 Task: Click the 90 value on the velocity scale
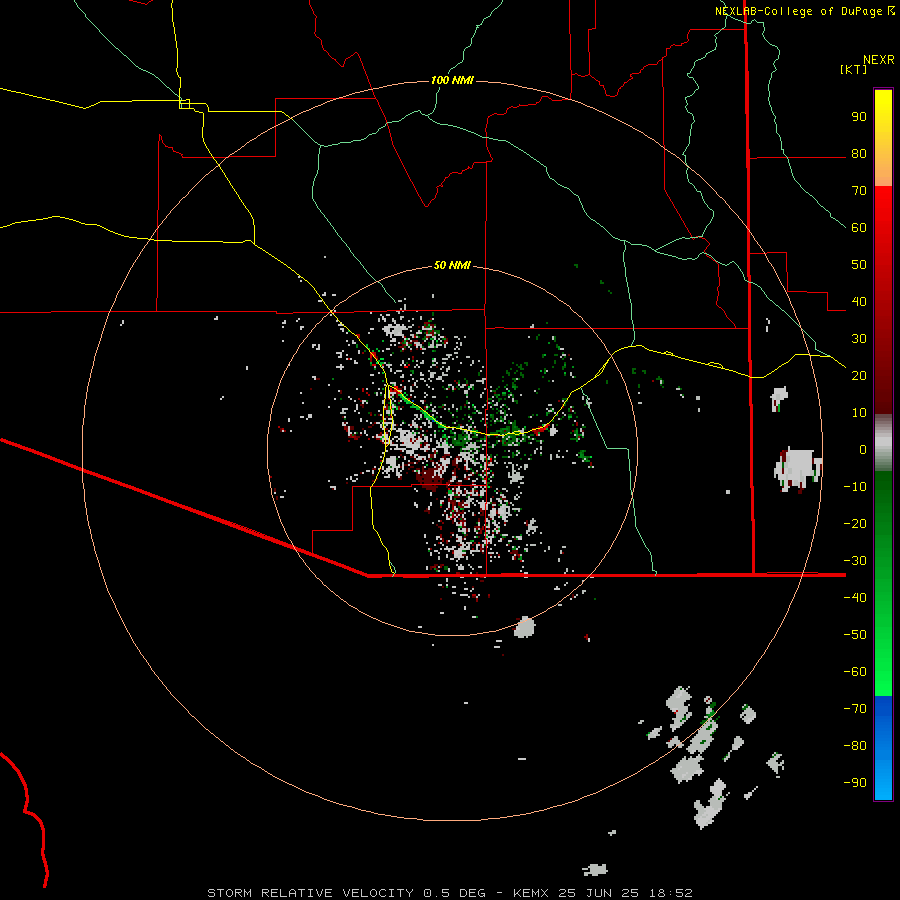[859, 117]
